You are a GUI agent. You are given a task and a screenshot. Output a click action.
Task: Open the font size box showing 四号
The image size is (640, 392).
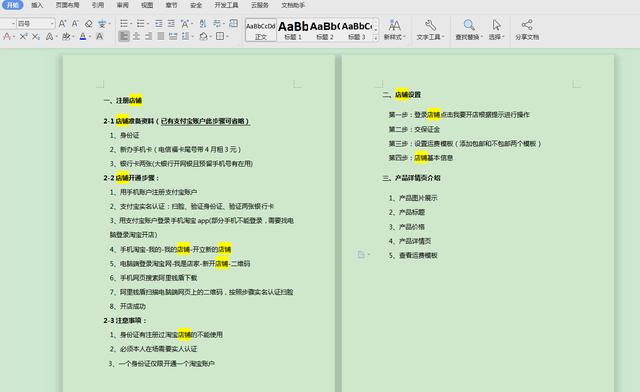[36, 24]
